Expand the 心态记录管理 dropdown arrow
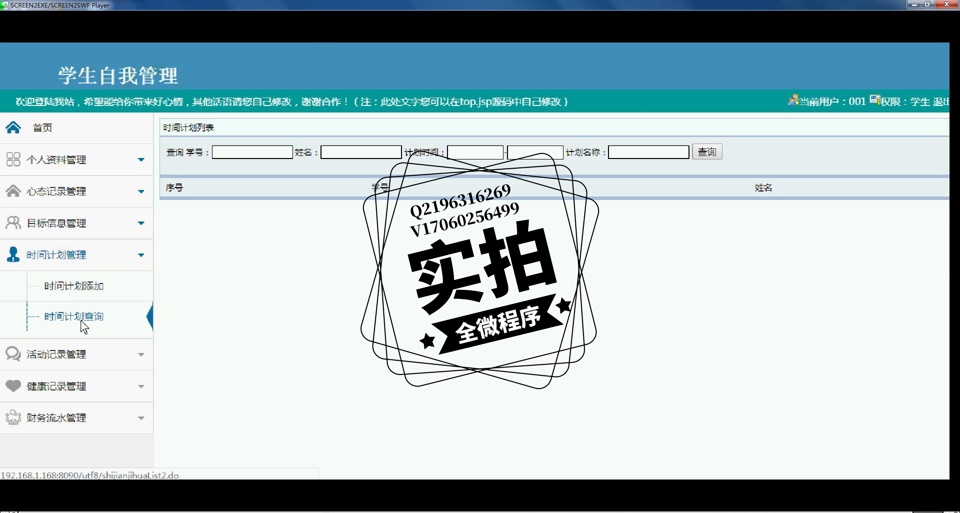Viewport: 960px width, 513px height. point(141,192)
